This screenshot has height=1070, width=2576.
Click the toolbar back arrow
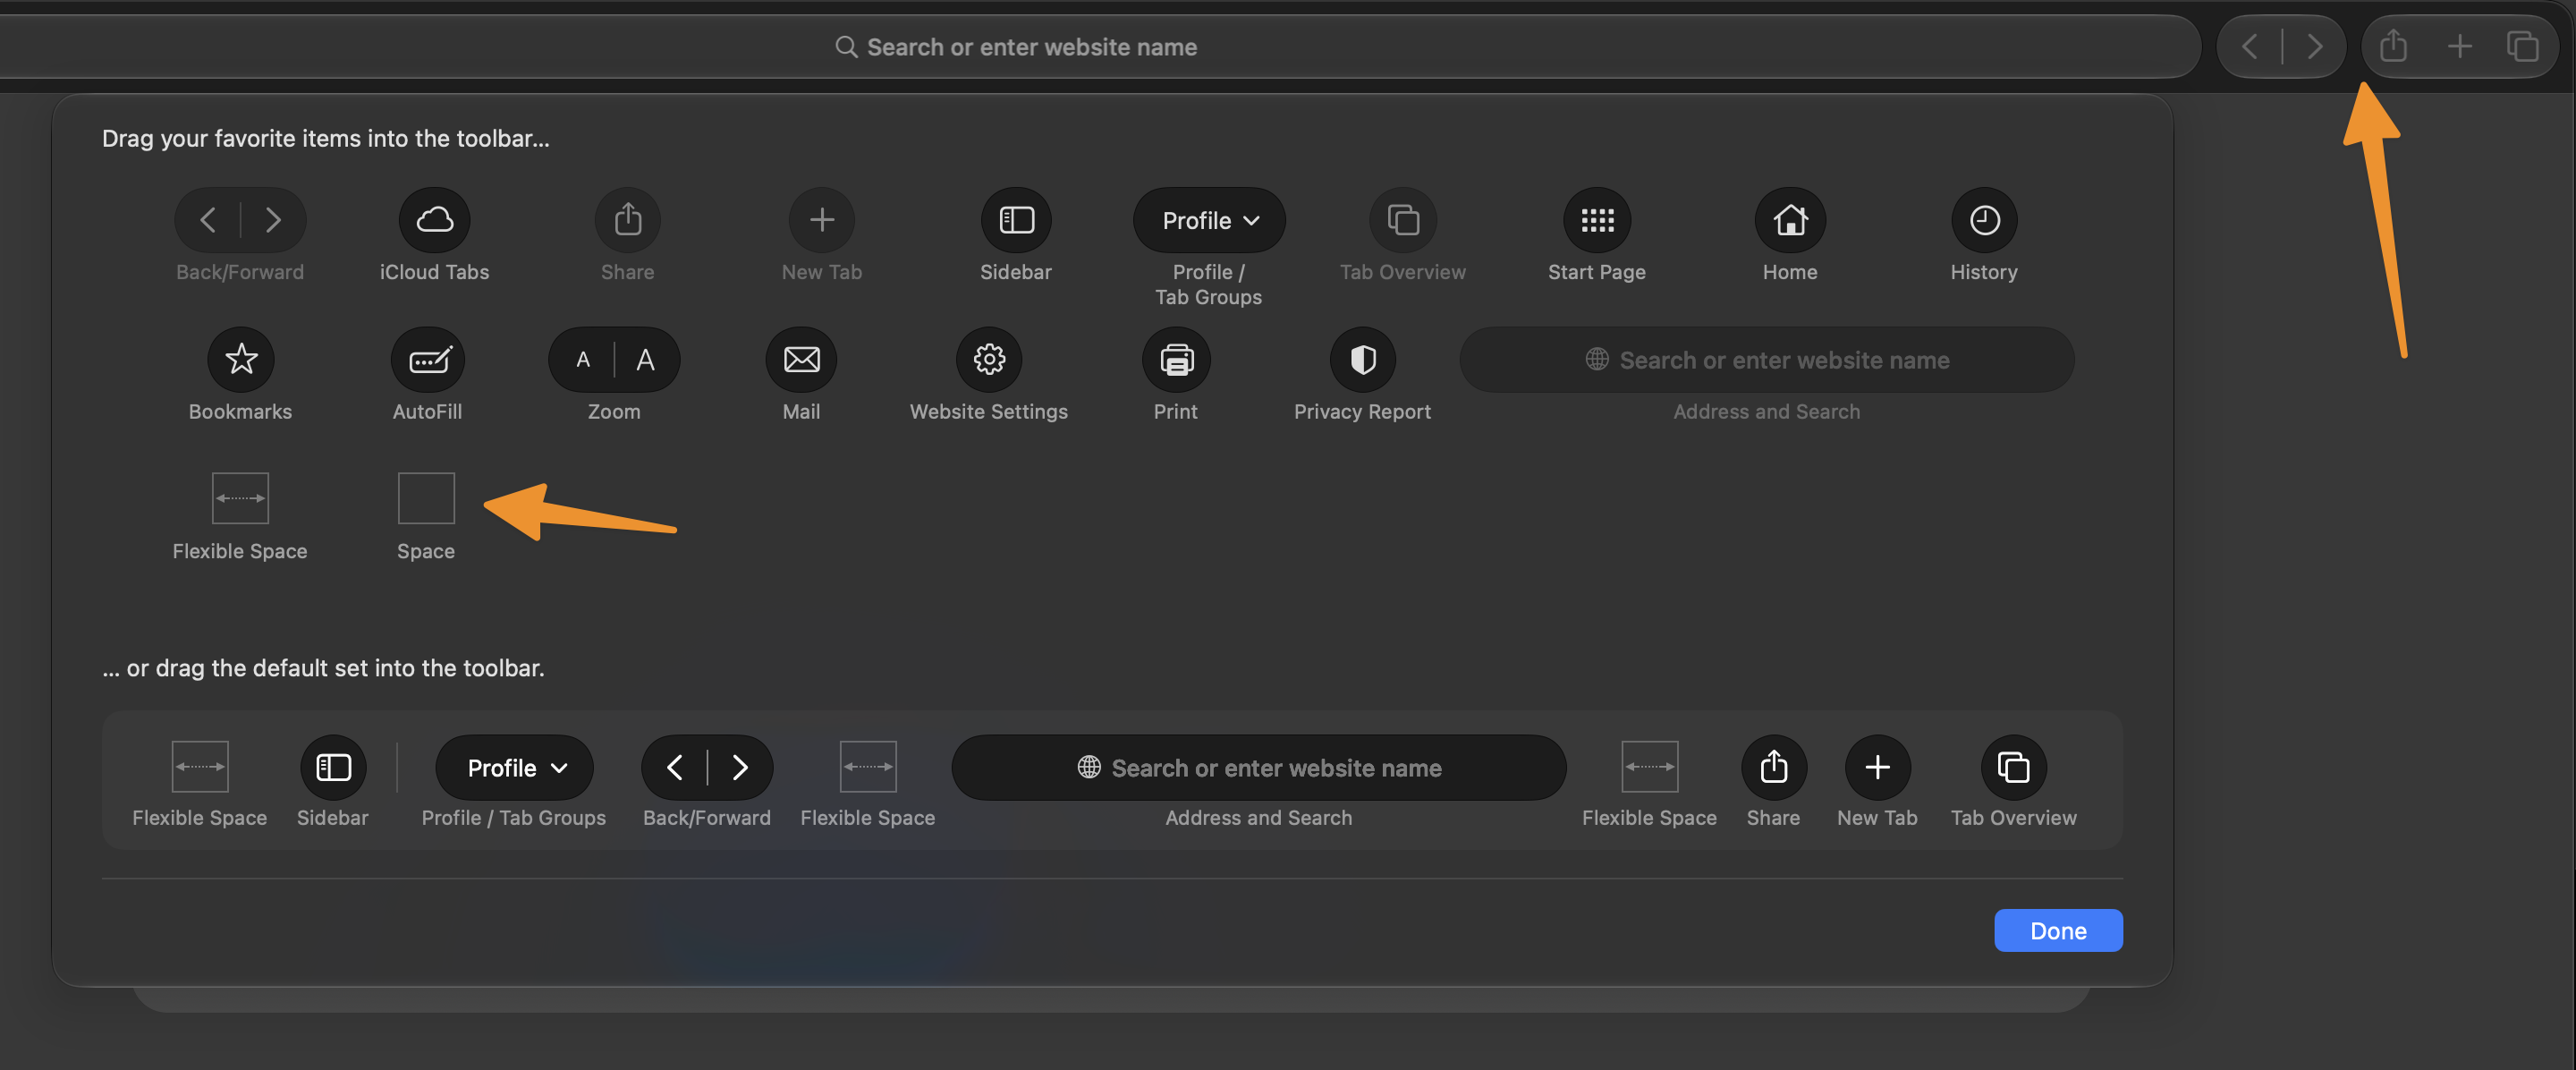[x=2249, y=46]
